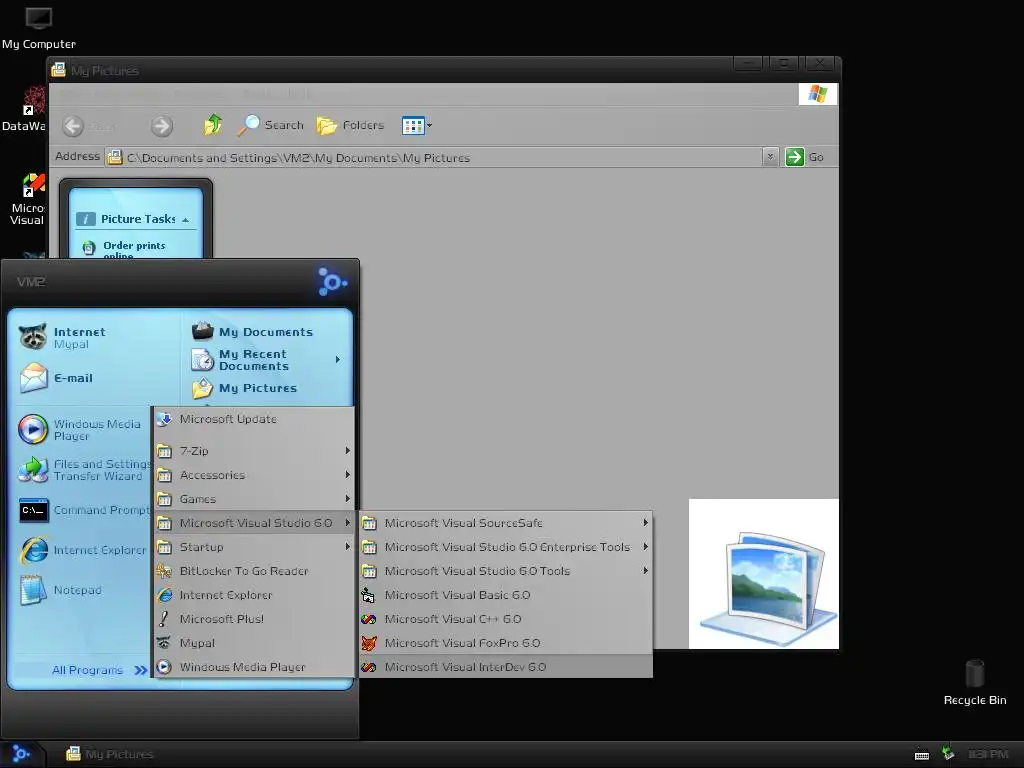
Task: Select Microsoft Visual Studio 6.0 folder
Action: pos(254,523)
